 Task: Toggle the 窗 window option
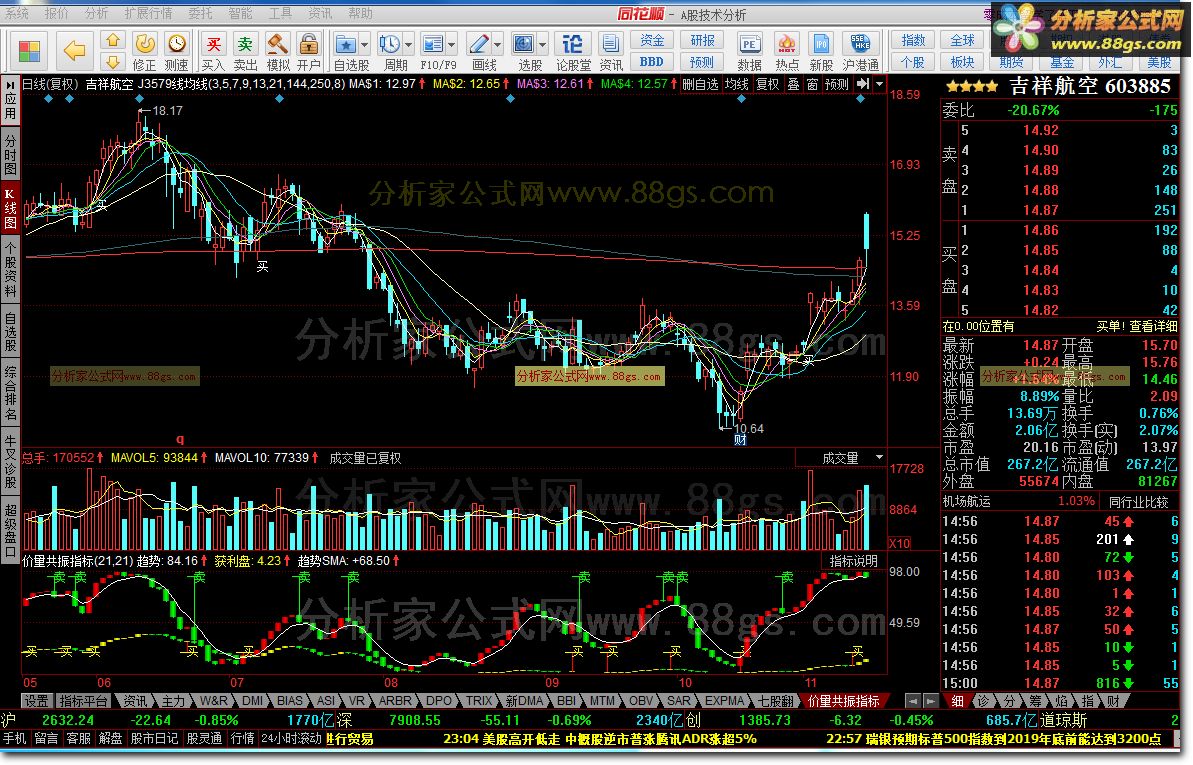pyautogui.click(x=812, y=84)
